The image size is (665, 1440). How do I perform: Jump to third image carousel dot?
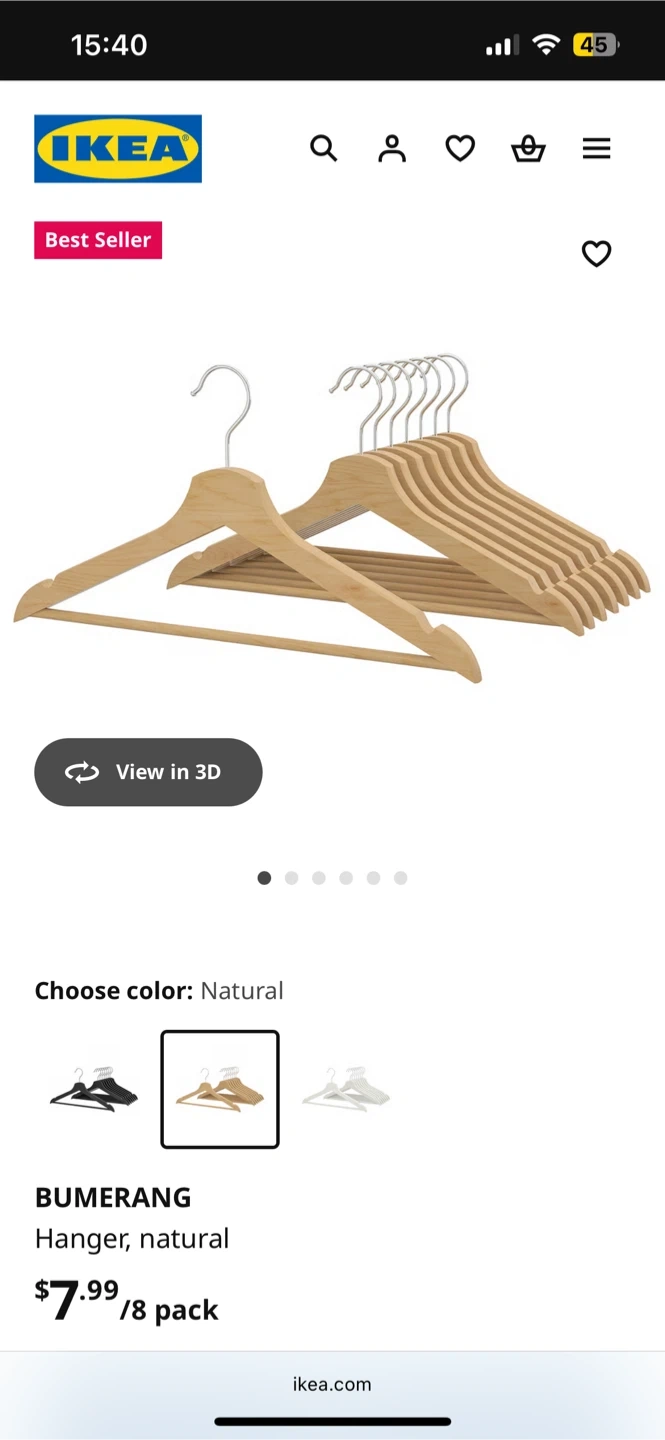click(x=318, y=878)
